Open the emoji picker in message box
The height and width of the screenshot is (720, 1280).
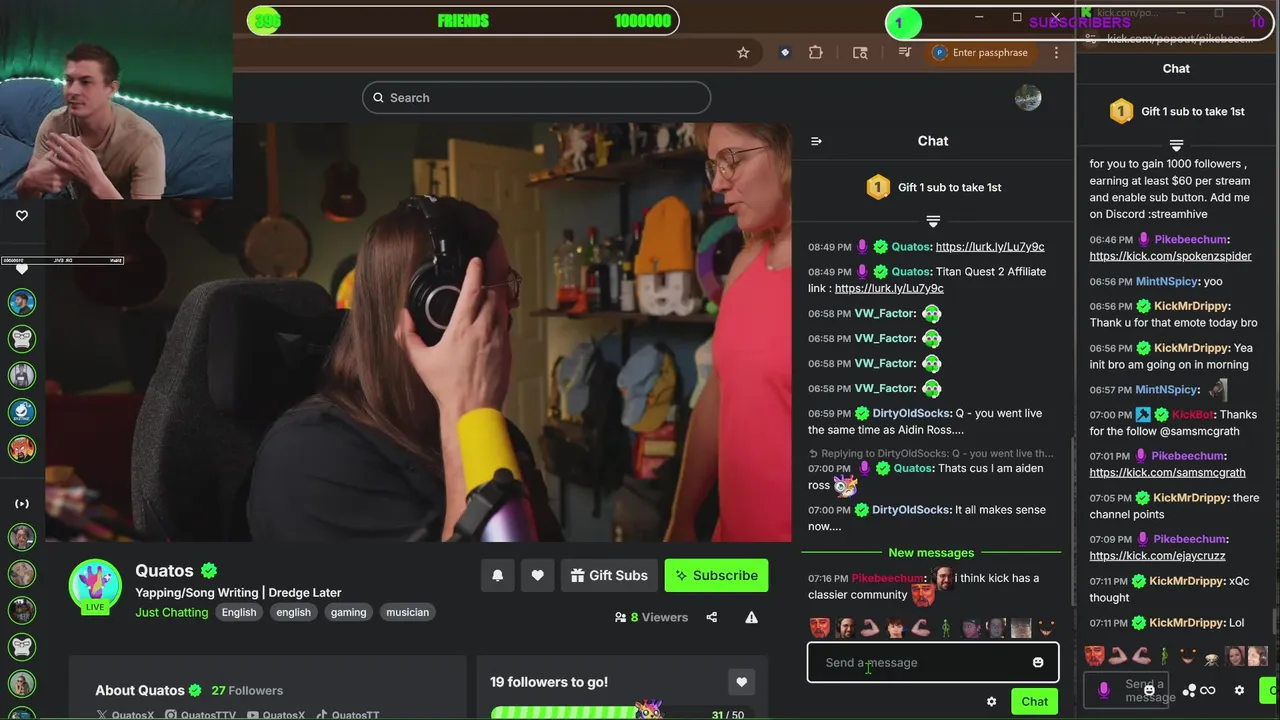[1038, 663]
